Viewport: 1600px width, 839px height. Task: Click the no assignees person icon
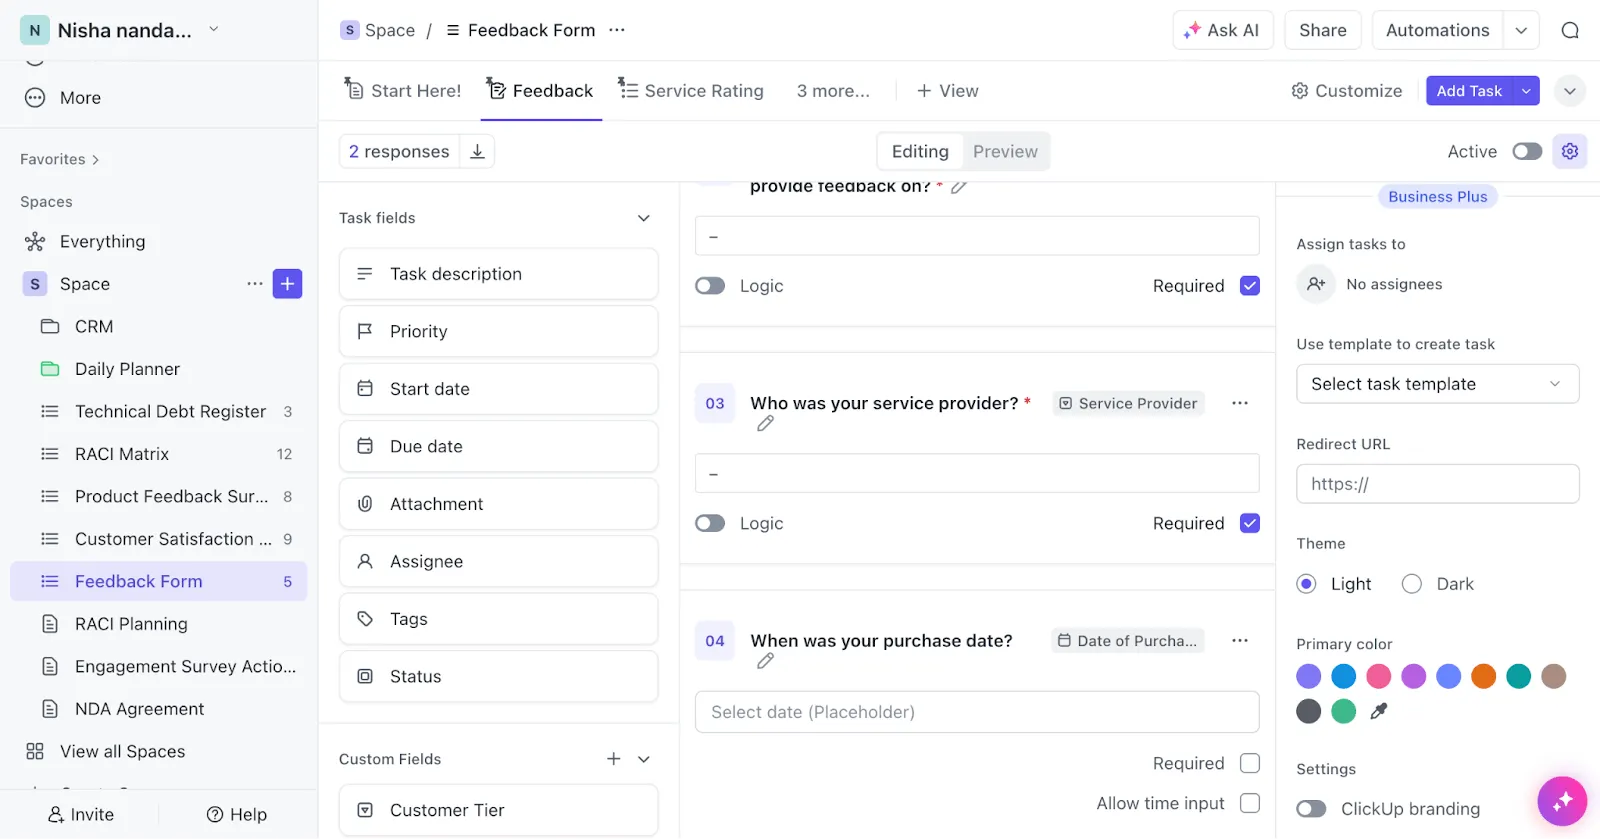[1316, 284]
